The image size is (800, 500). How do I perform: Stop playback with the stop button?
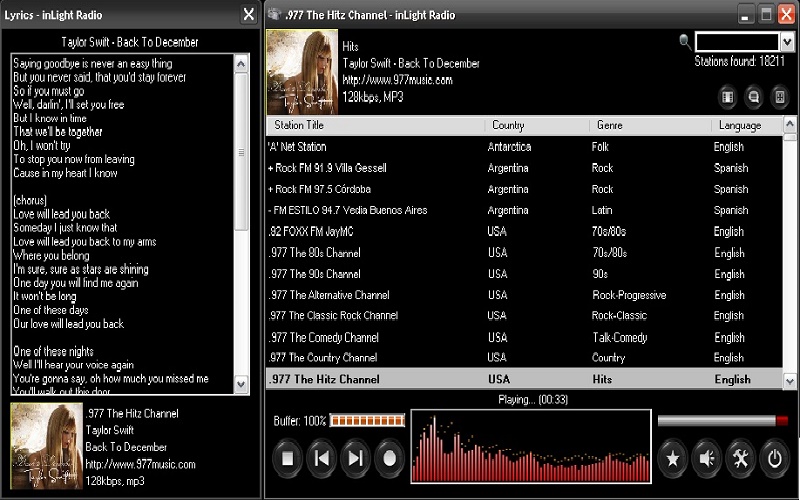[287, 459]
